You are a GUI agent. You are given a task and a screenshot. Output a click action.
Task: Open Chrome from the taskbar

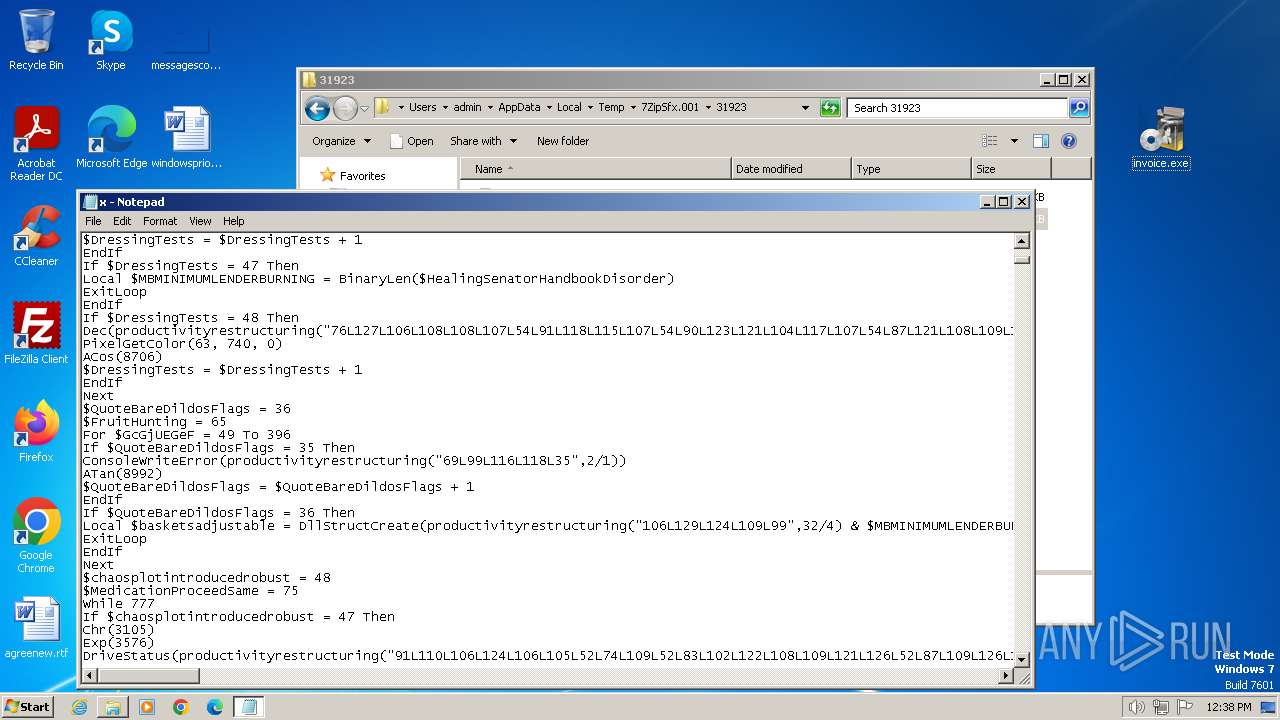[x=181, y=707]
